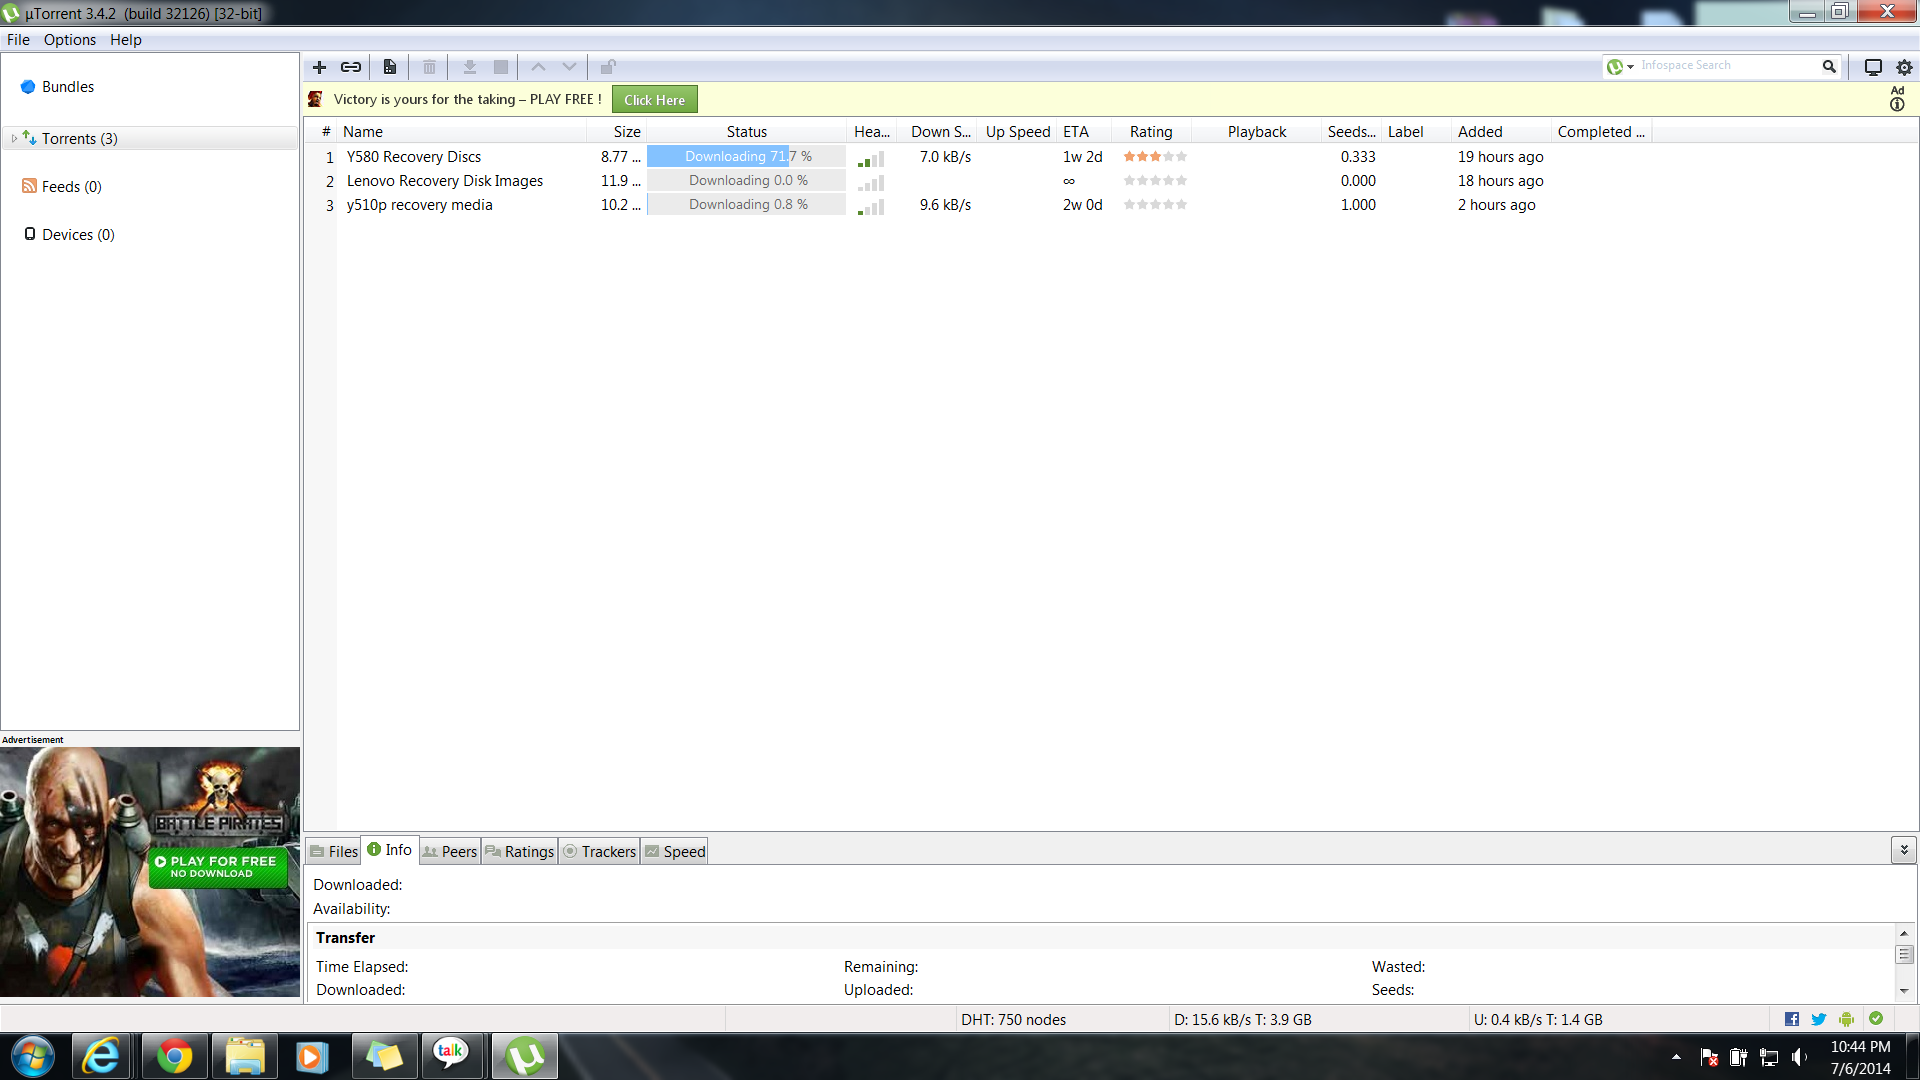This screenshot has width=1920, height=1080.
Task: Open Preferences via the gear icon
Action: click(1904, 67)
